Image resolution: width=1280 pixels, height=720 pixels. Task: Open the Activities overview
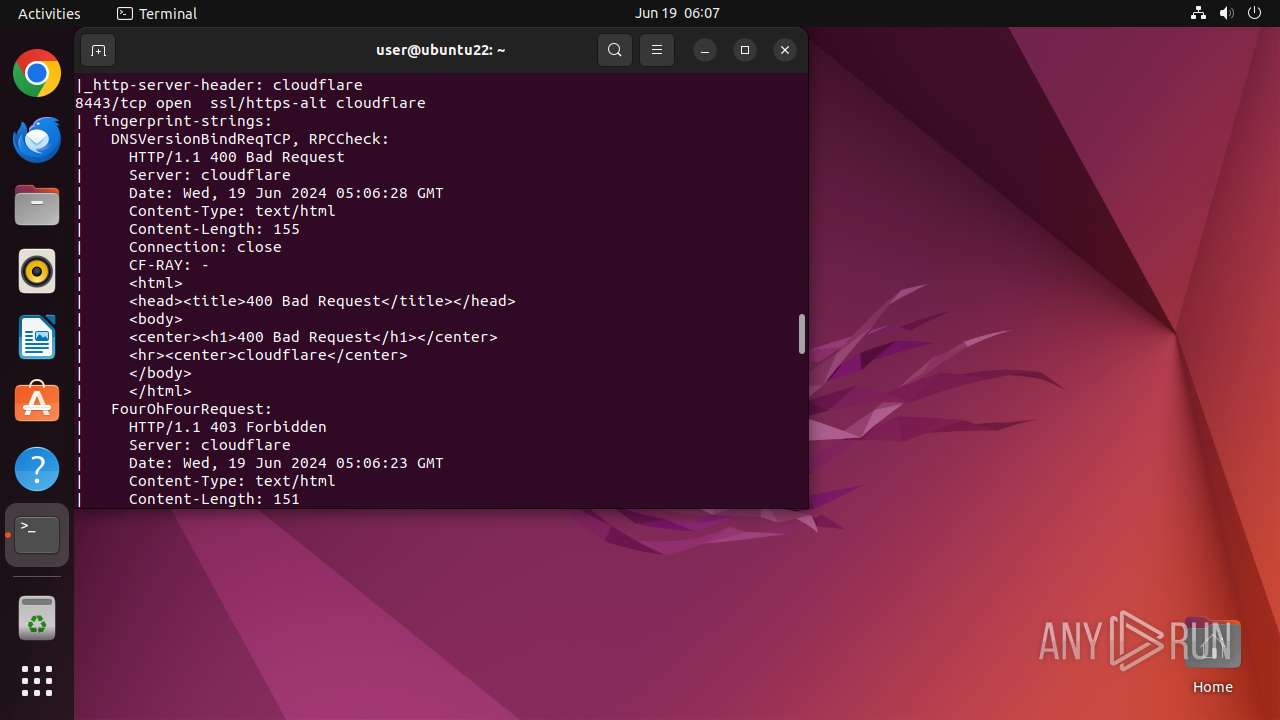click(x=49, y=13)
